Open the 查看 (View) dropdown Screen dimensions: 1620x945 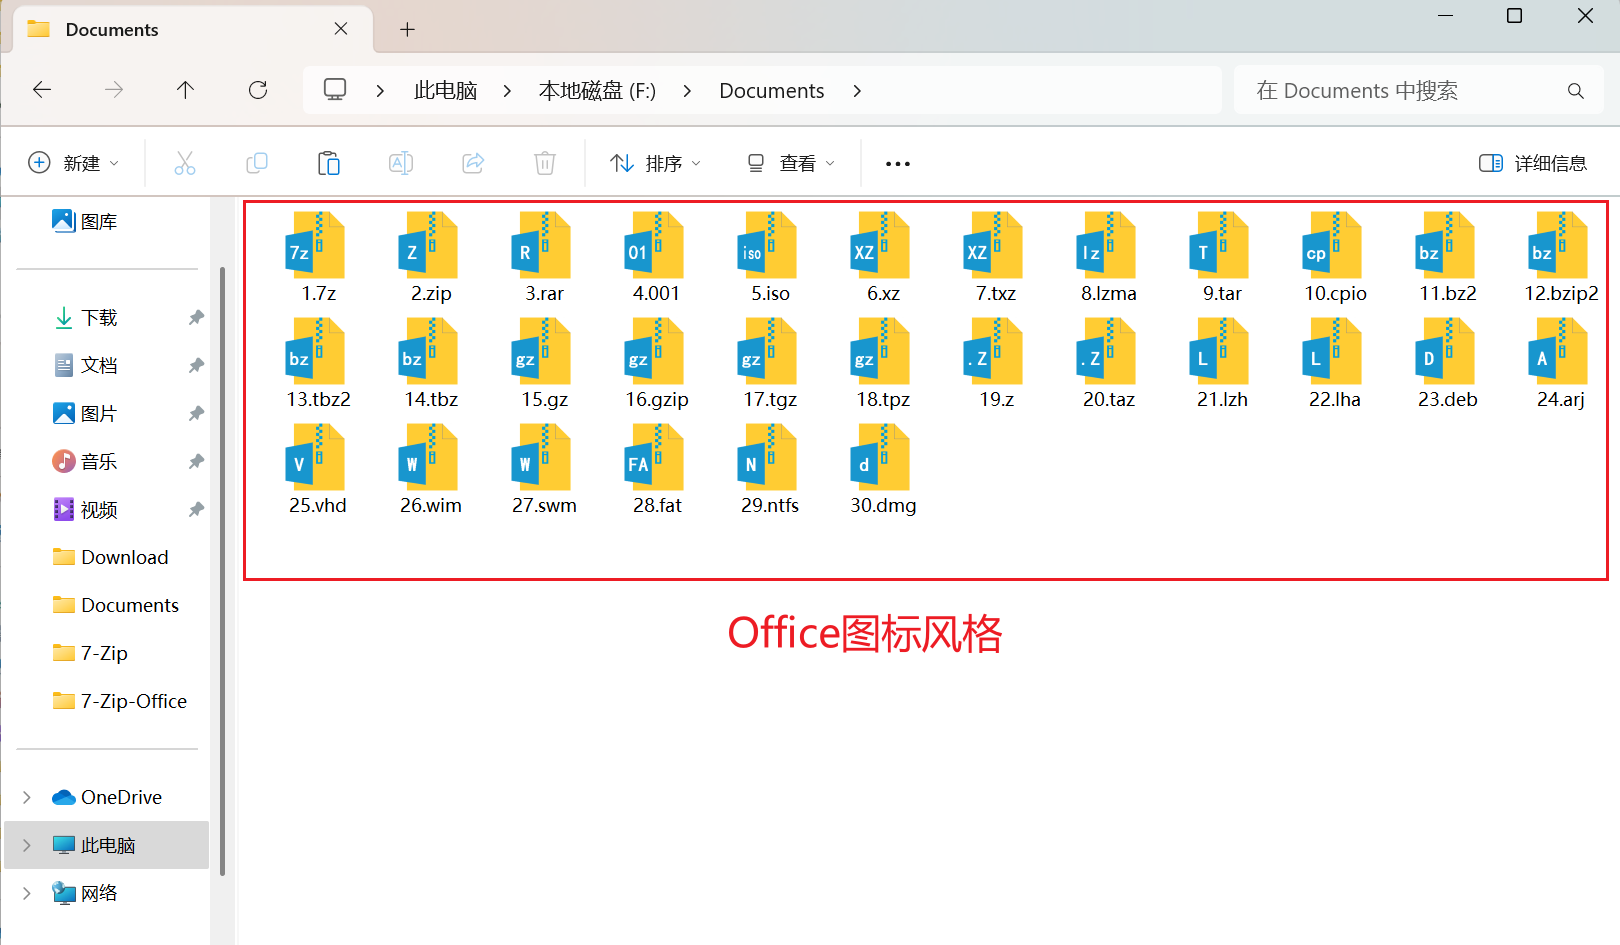(x=791, y=163)
